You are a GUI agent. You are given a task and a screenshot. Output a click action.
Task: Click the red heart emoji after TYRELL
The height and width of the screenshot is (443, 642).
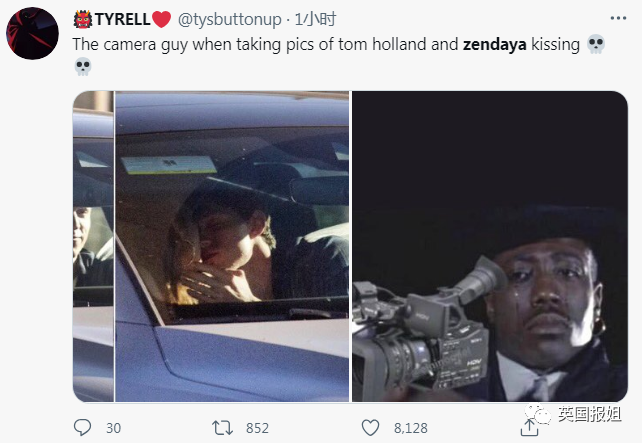click(x=161, y=19)
